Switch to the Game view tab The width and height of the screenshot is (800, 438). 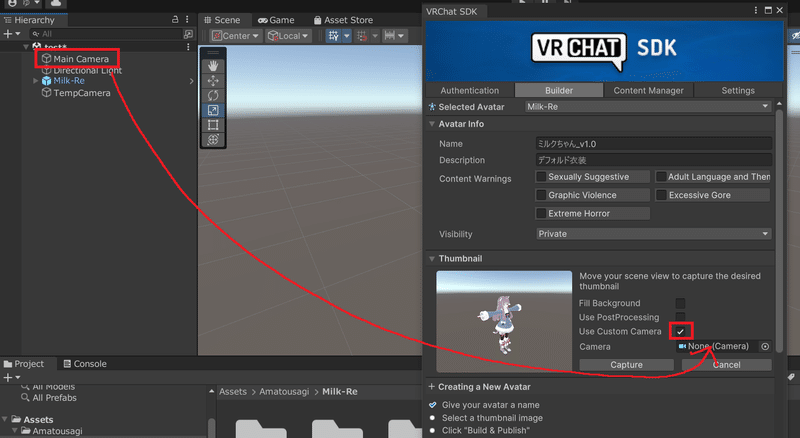276,20
